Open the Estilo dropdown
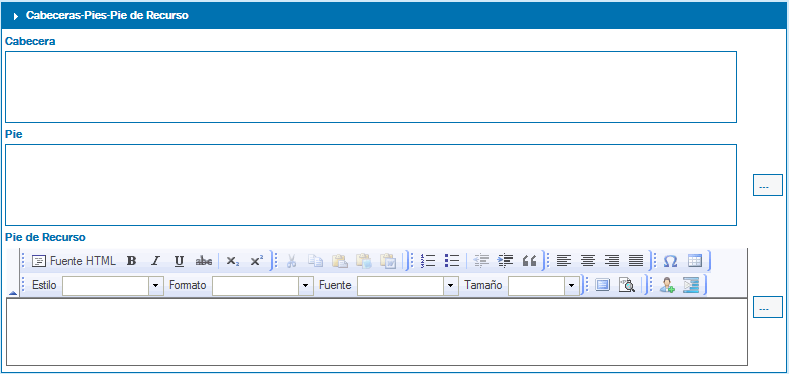Viewport: 789px width, 374px height. tap(155, 286)
